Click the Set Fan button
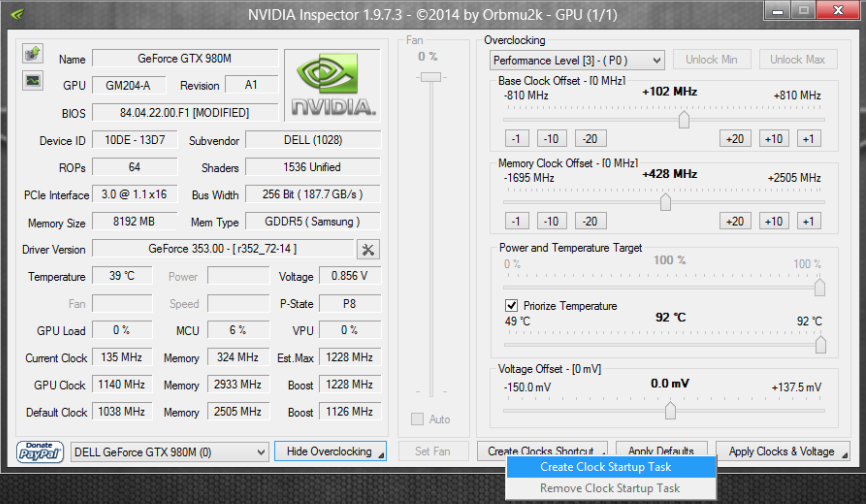866x504 pixels. pyautogui.click(x=433, y=452)
